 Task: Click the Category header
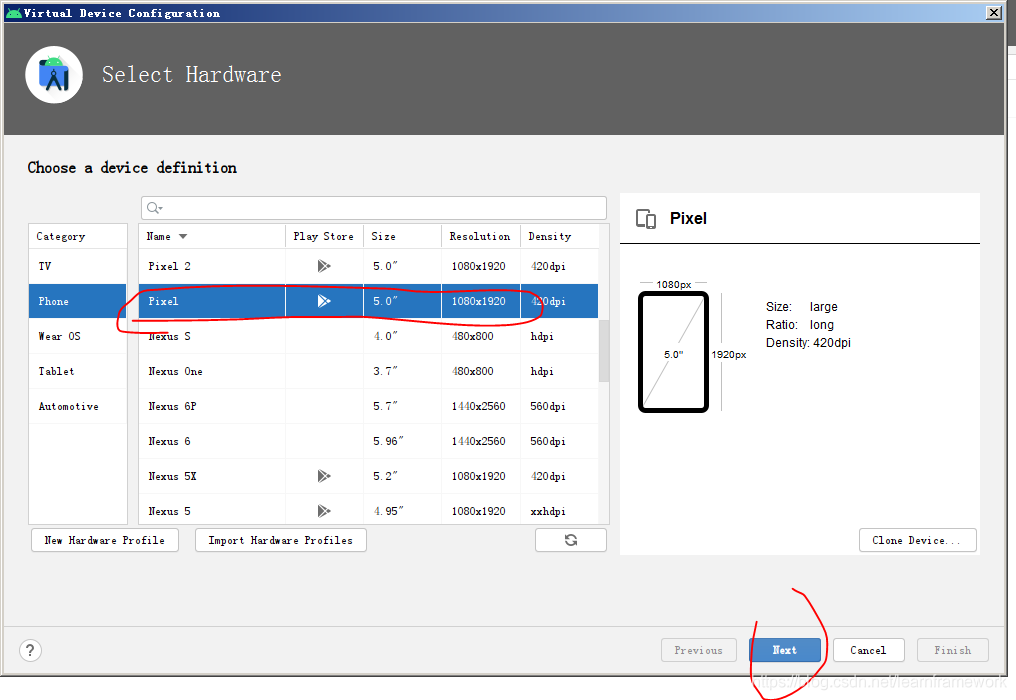(78, 237)
